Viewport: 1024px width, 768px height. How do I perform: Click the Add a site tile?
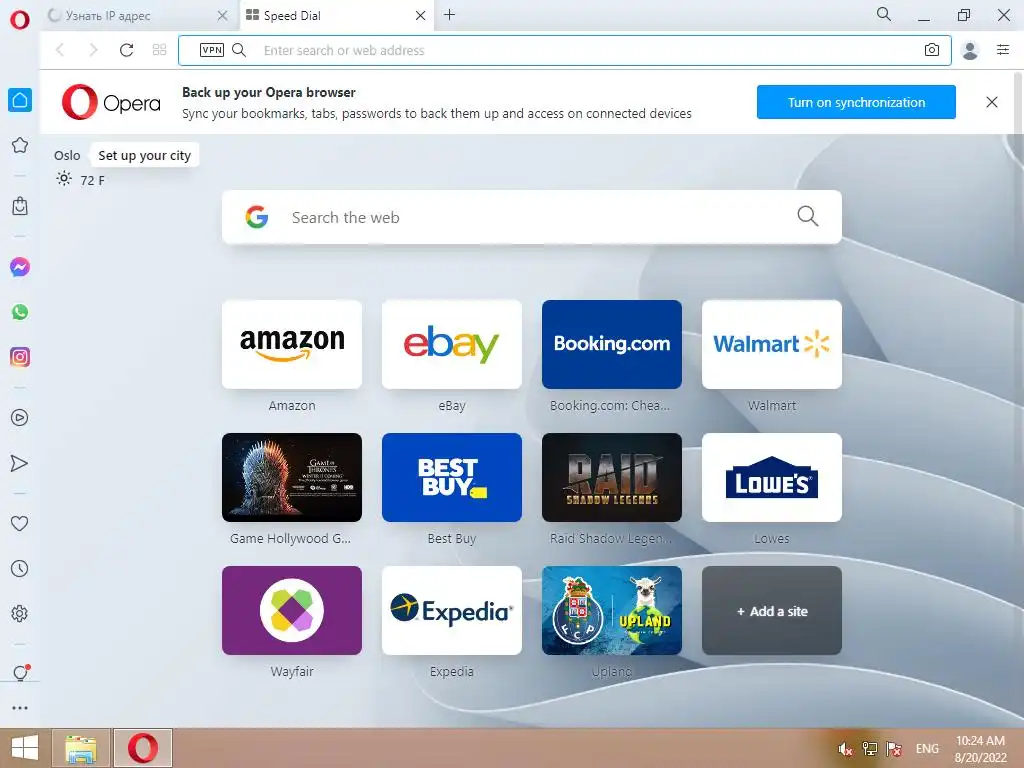[772, 611]
